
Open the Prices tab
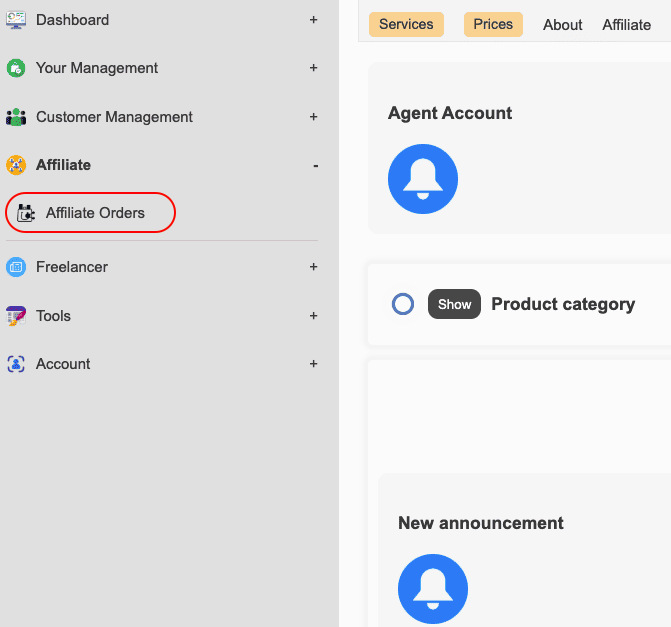pos(493,24)
